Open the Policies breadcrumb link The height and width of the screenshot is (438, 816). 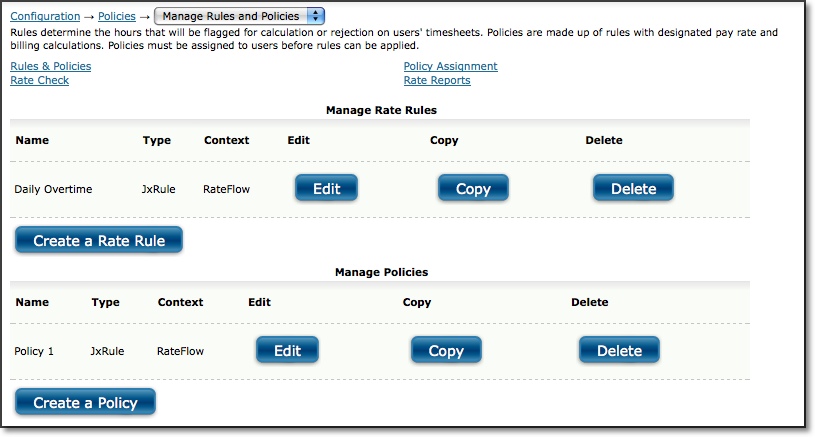click(117, 16)
